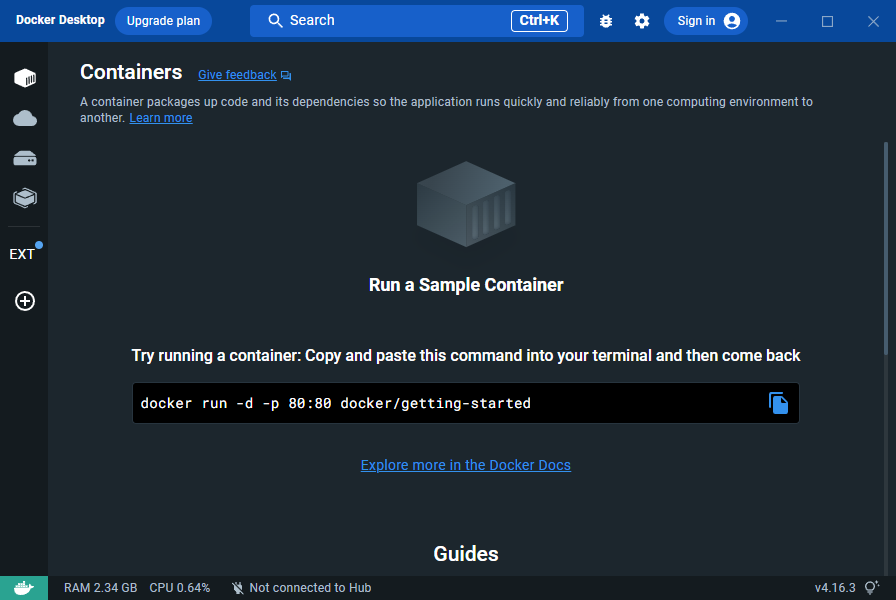
Task: Click the Run a Sample Container heading
Action: 466,285
